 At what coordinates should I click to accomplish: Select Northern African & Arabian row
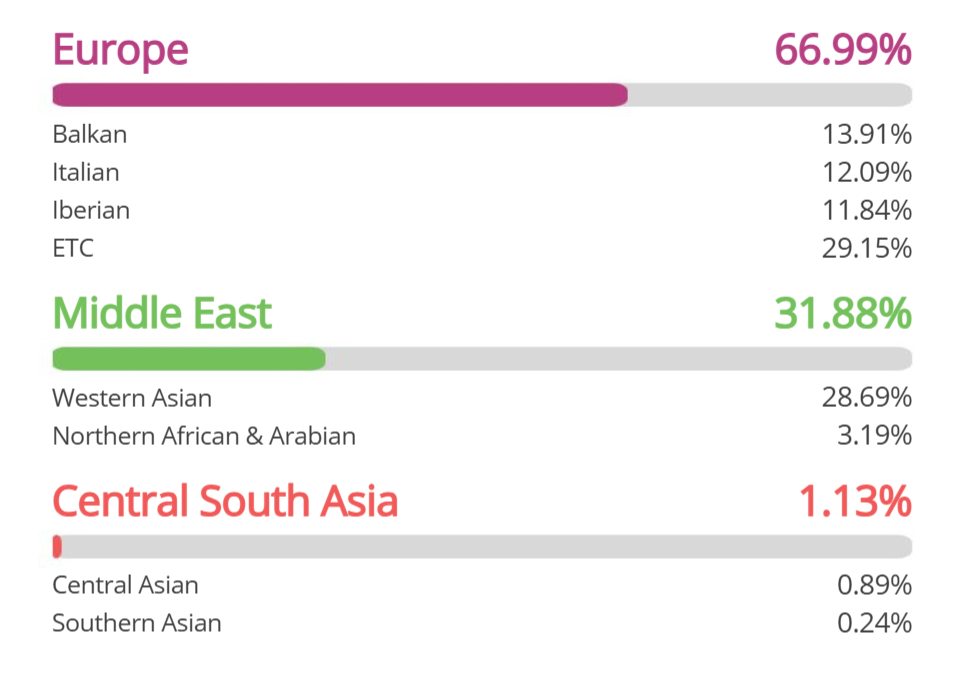(x=204, y=436)
